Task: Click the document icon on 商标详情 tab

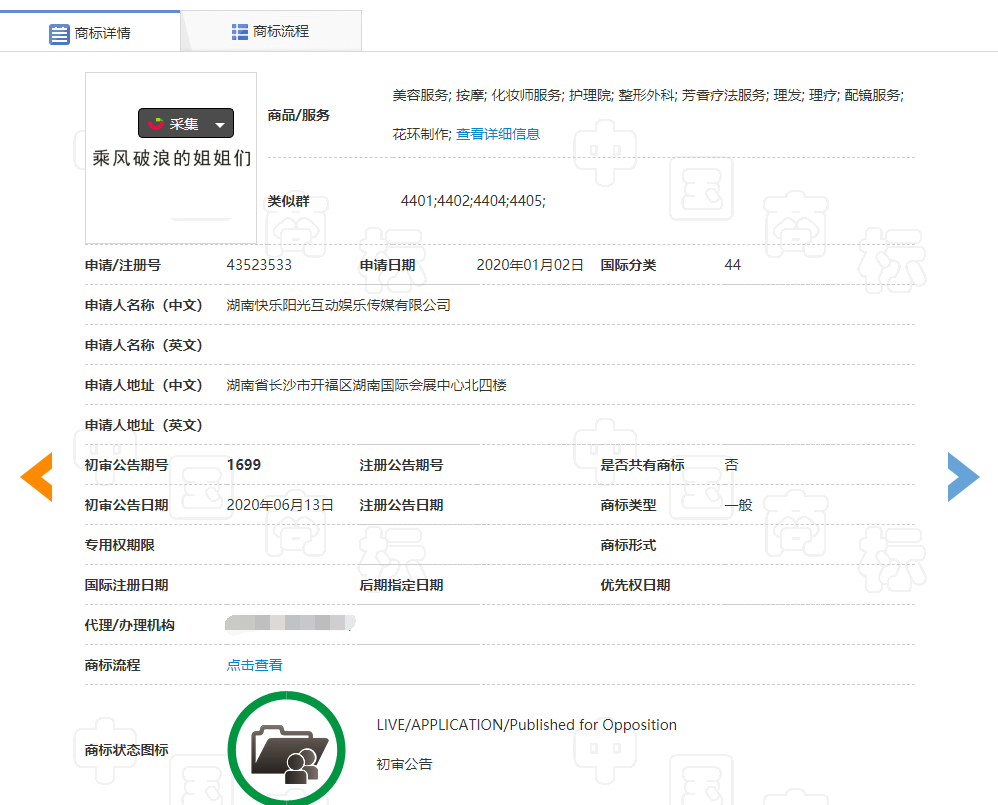Action: (60, 33)
